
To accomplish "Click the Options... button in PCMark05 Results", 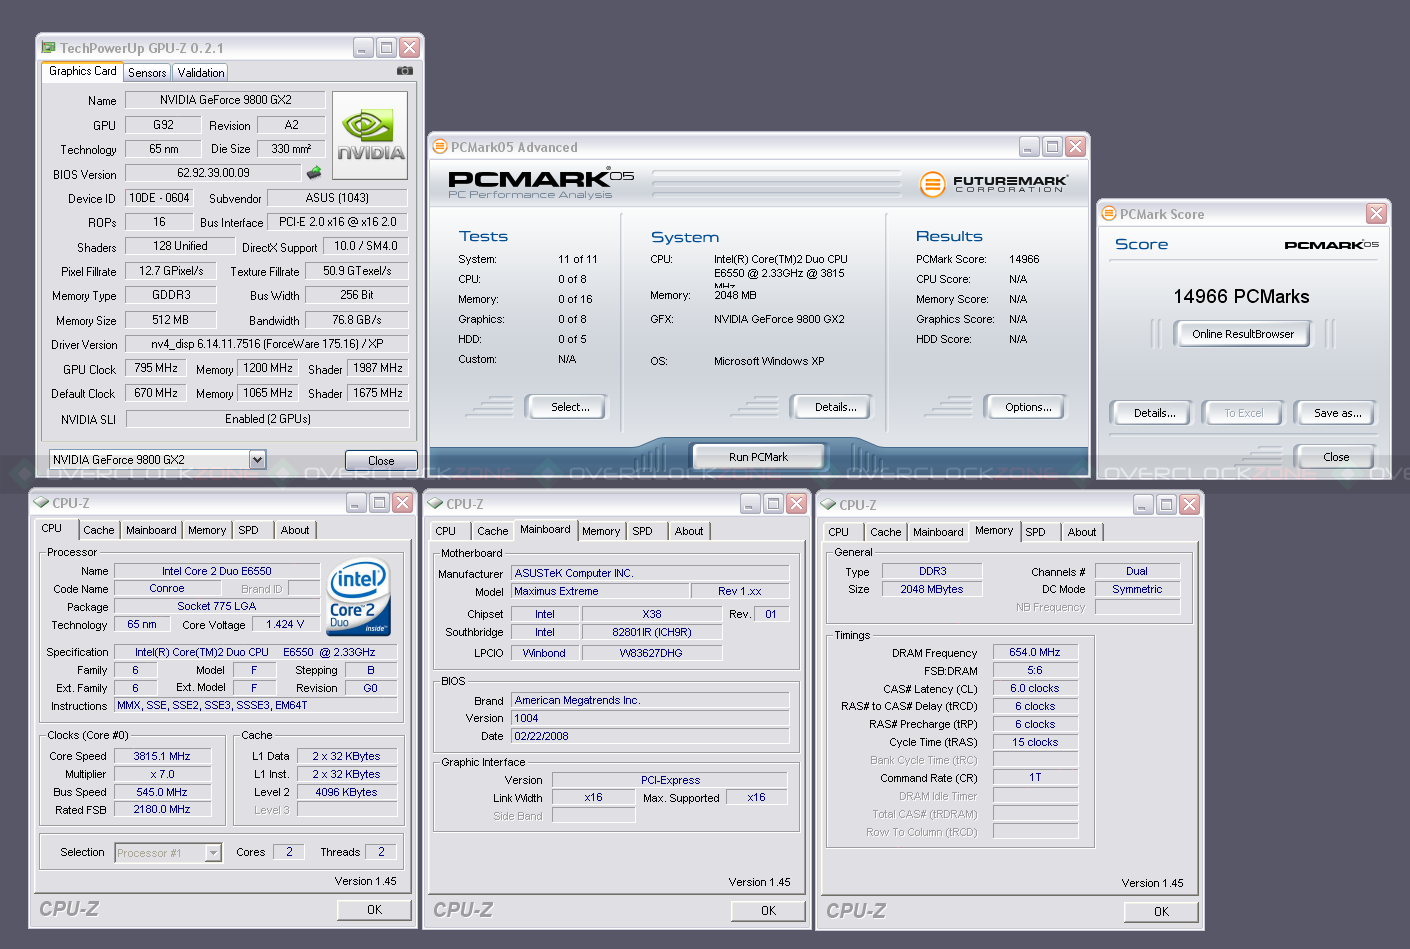I will [x=1028, y=407].
